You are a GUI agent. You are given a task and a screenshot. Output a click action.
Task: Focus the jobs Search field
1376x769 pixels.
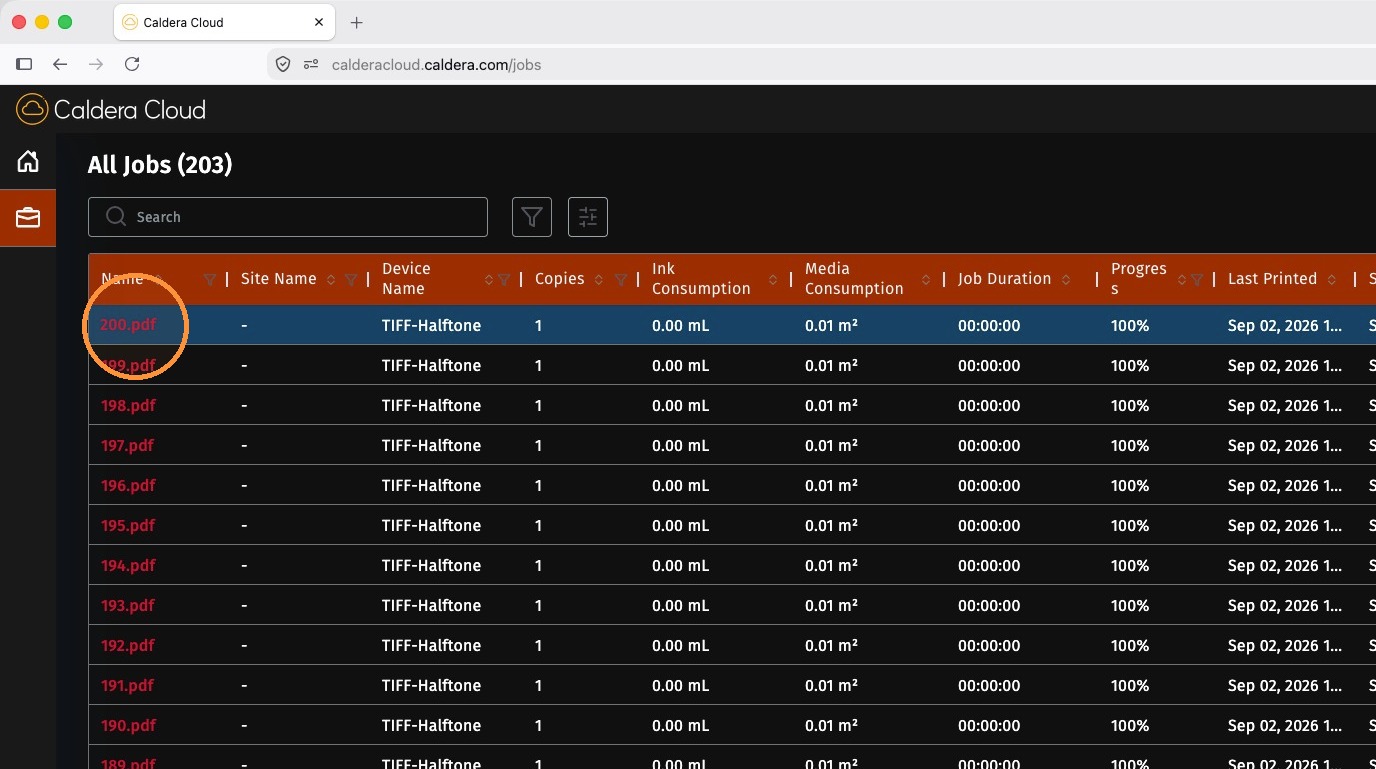(288, 217)
